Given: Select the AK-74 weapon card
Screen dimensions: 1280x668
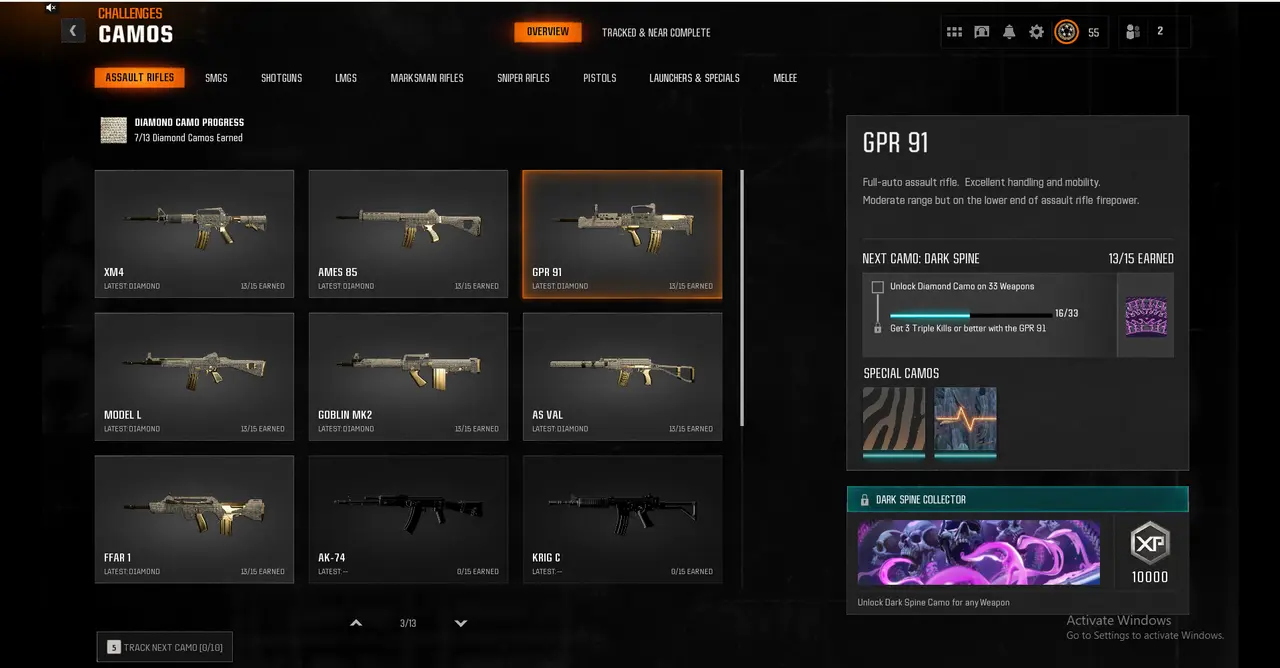Looking at the screenshot, I should [x=408, y=520].
